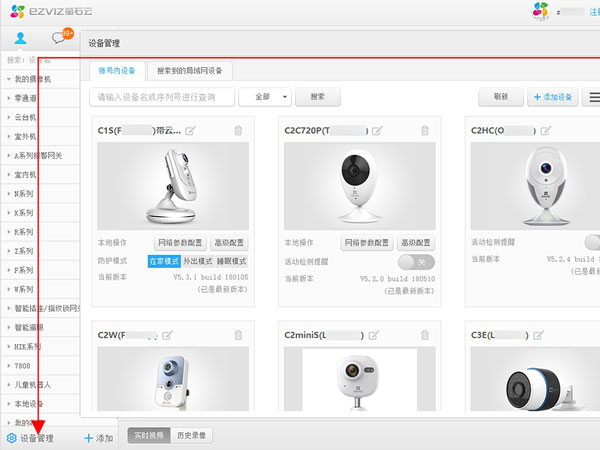Select 在家模式 for C1S
Viewport: 600px width, 450px height.
(164, 261)
